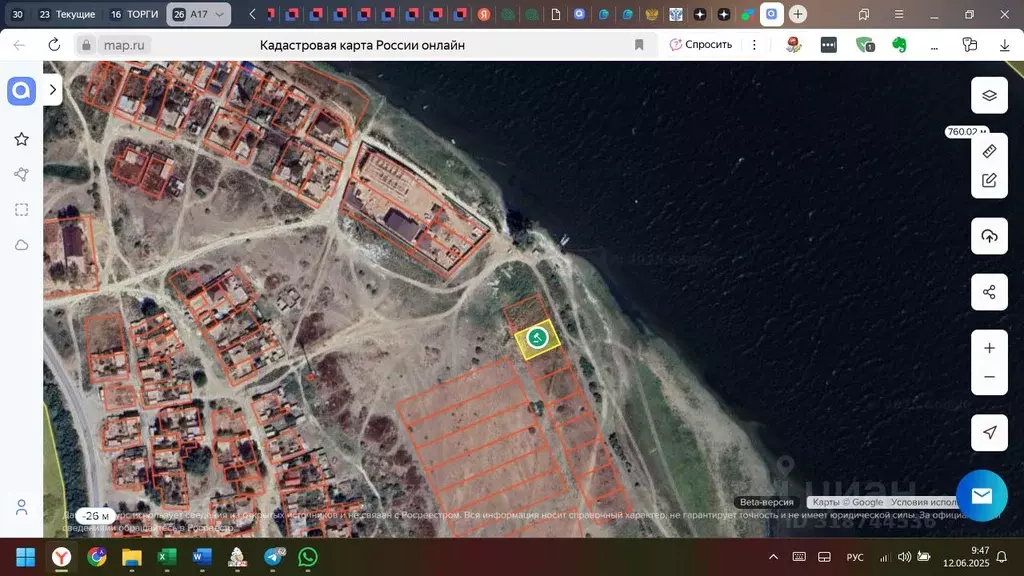Go back with the browser back arrow
Viewport: 1024px width, 576px height.
coord(20,44)
